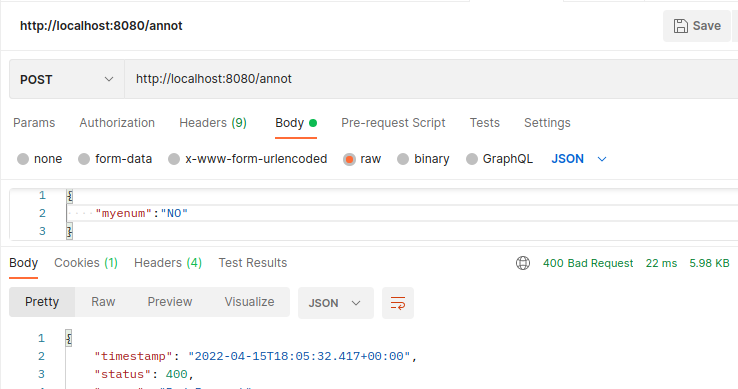Open the Test Results tab
This screenshot has width=738, height=389.
click(253, 263)
